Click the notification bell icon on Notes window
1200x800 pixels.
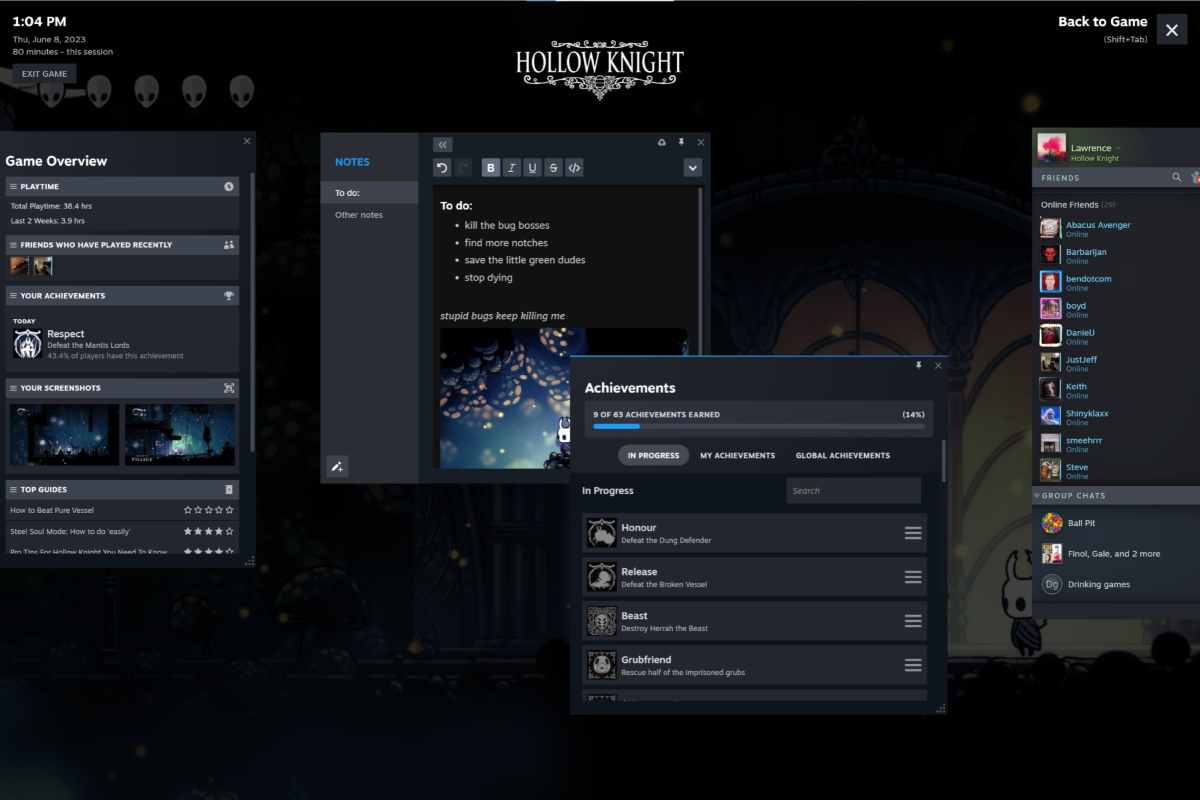point(661,143)
